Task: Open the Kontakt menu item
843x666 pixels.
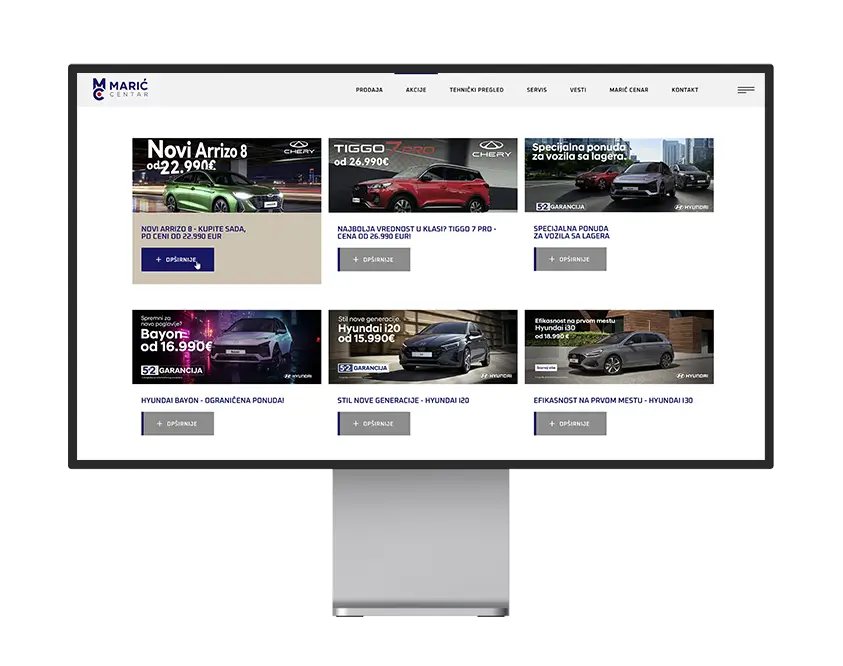Action: [685, 90]
